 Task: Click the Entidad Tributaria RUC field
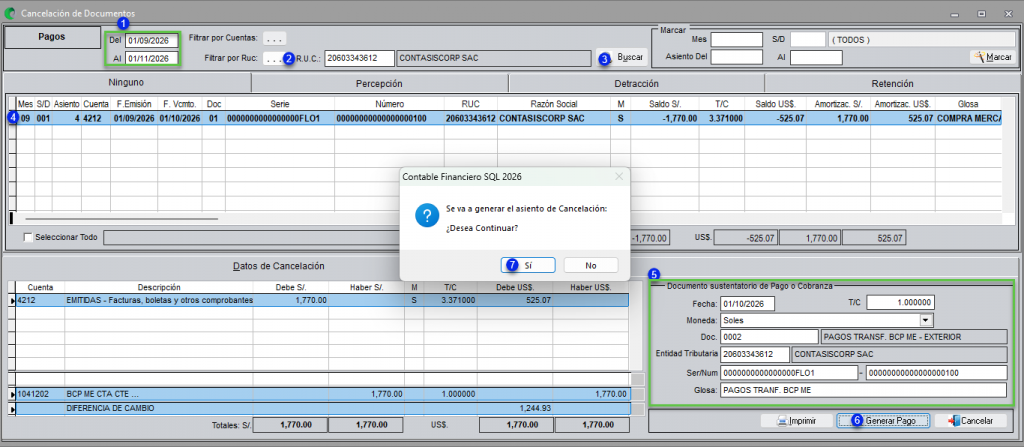tap(754, 354)
